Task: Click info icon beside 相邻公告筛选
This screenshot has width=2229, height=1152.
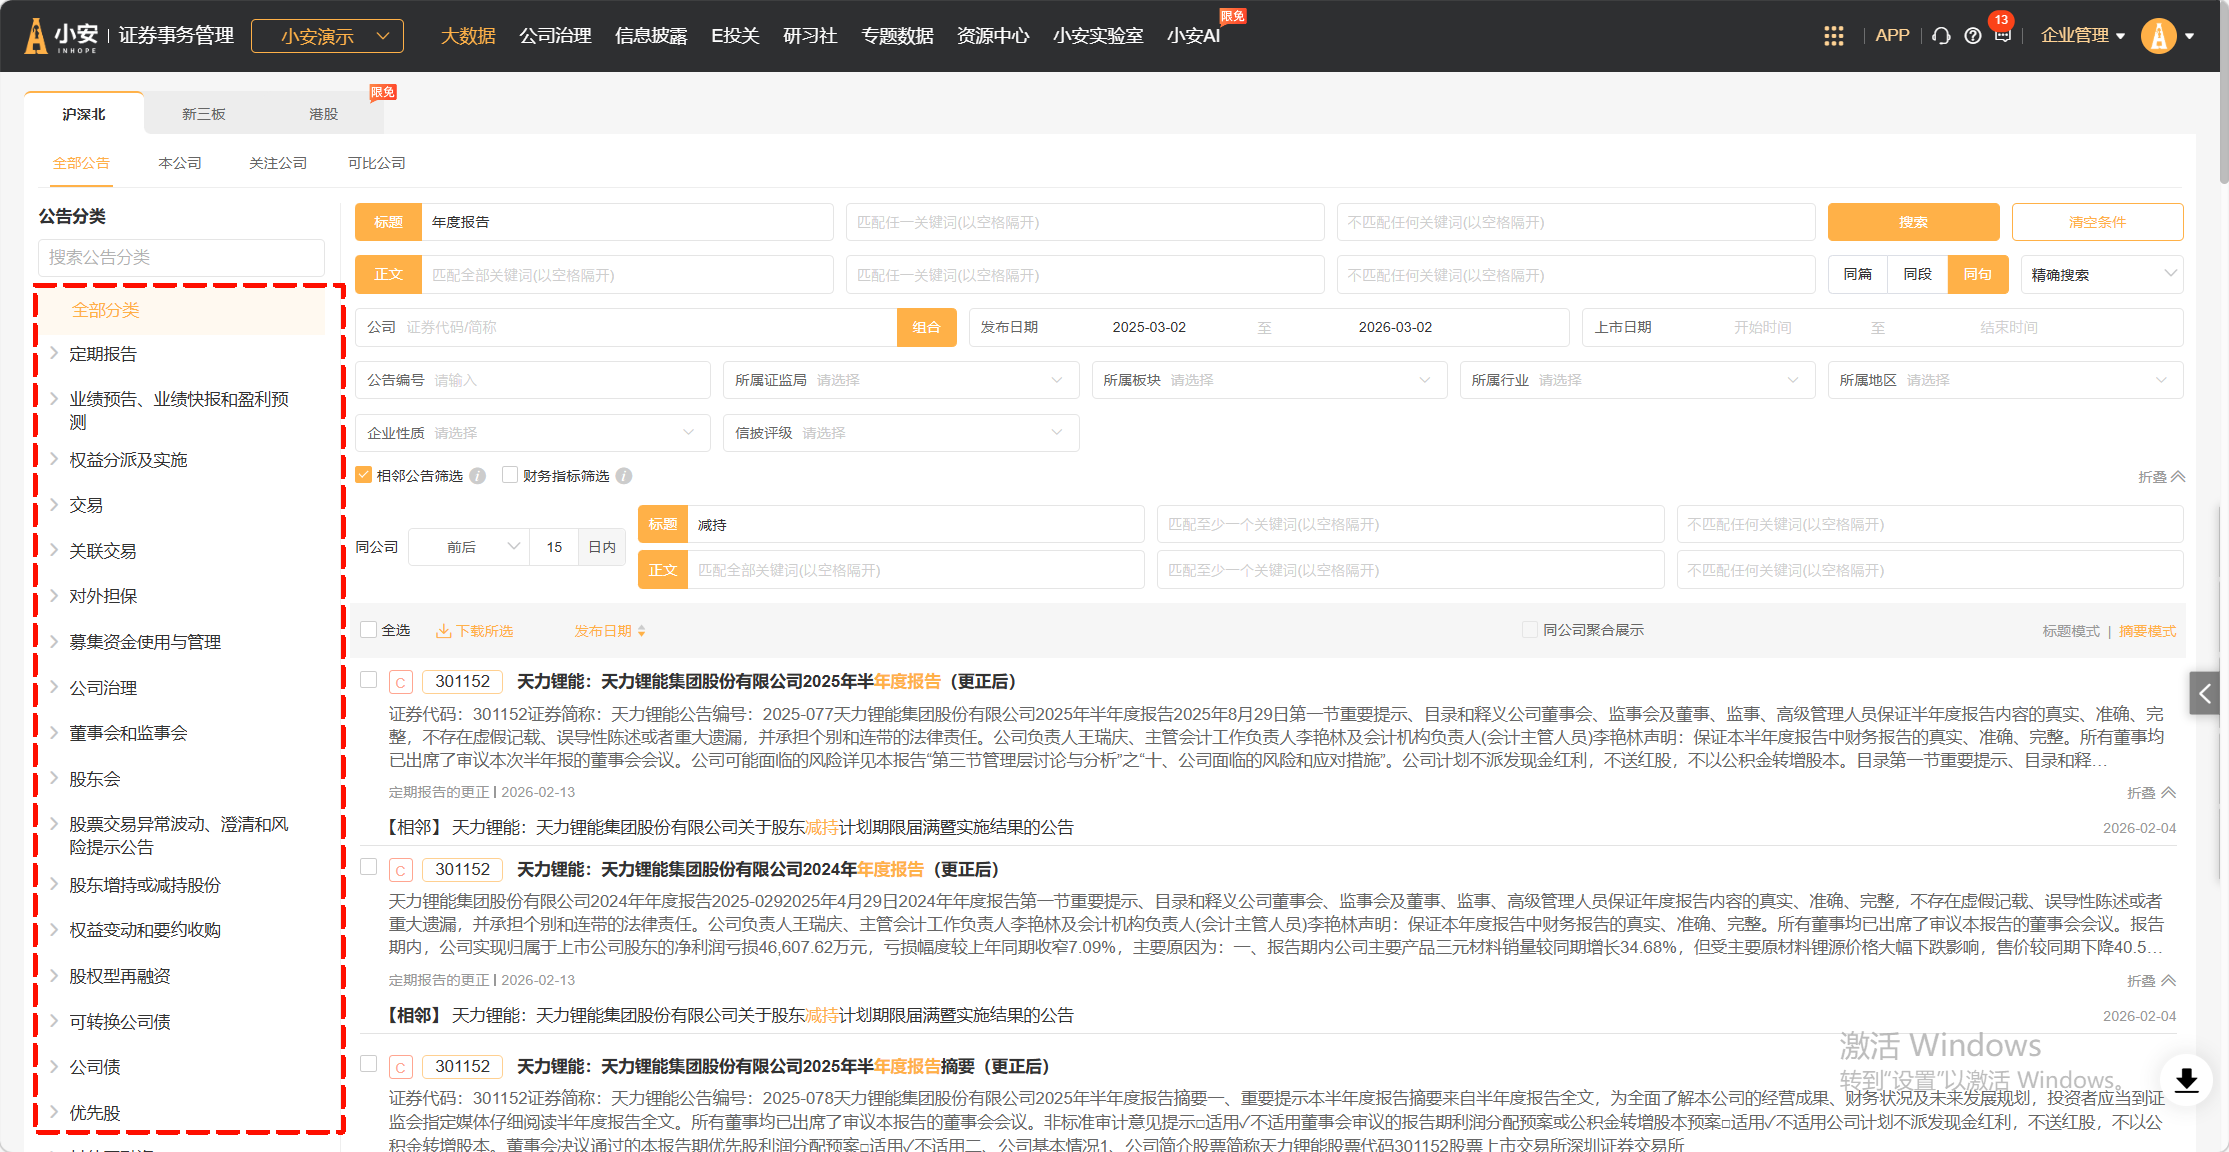Action: point(478,476)
